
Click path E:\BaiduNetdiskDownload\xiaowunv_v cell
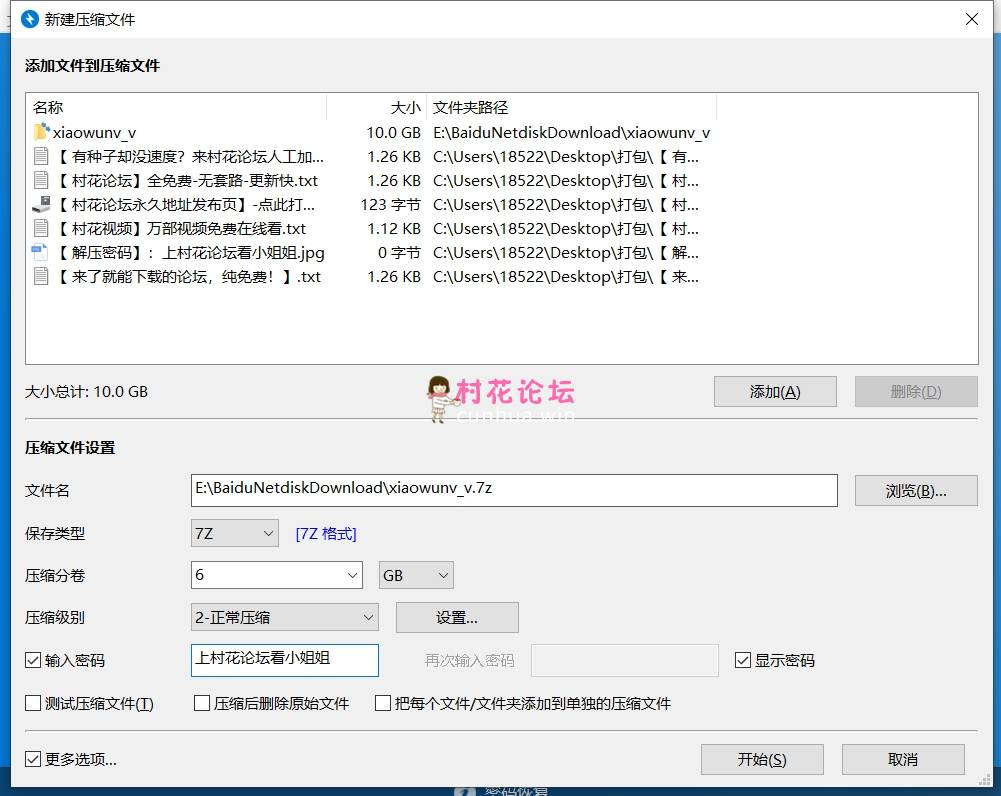pos(571,133)
